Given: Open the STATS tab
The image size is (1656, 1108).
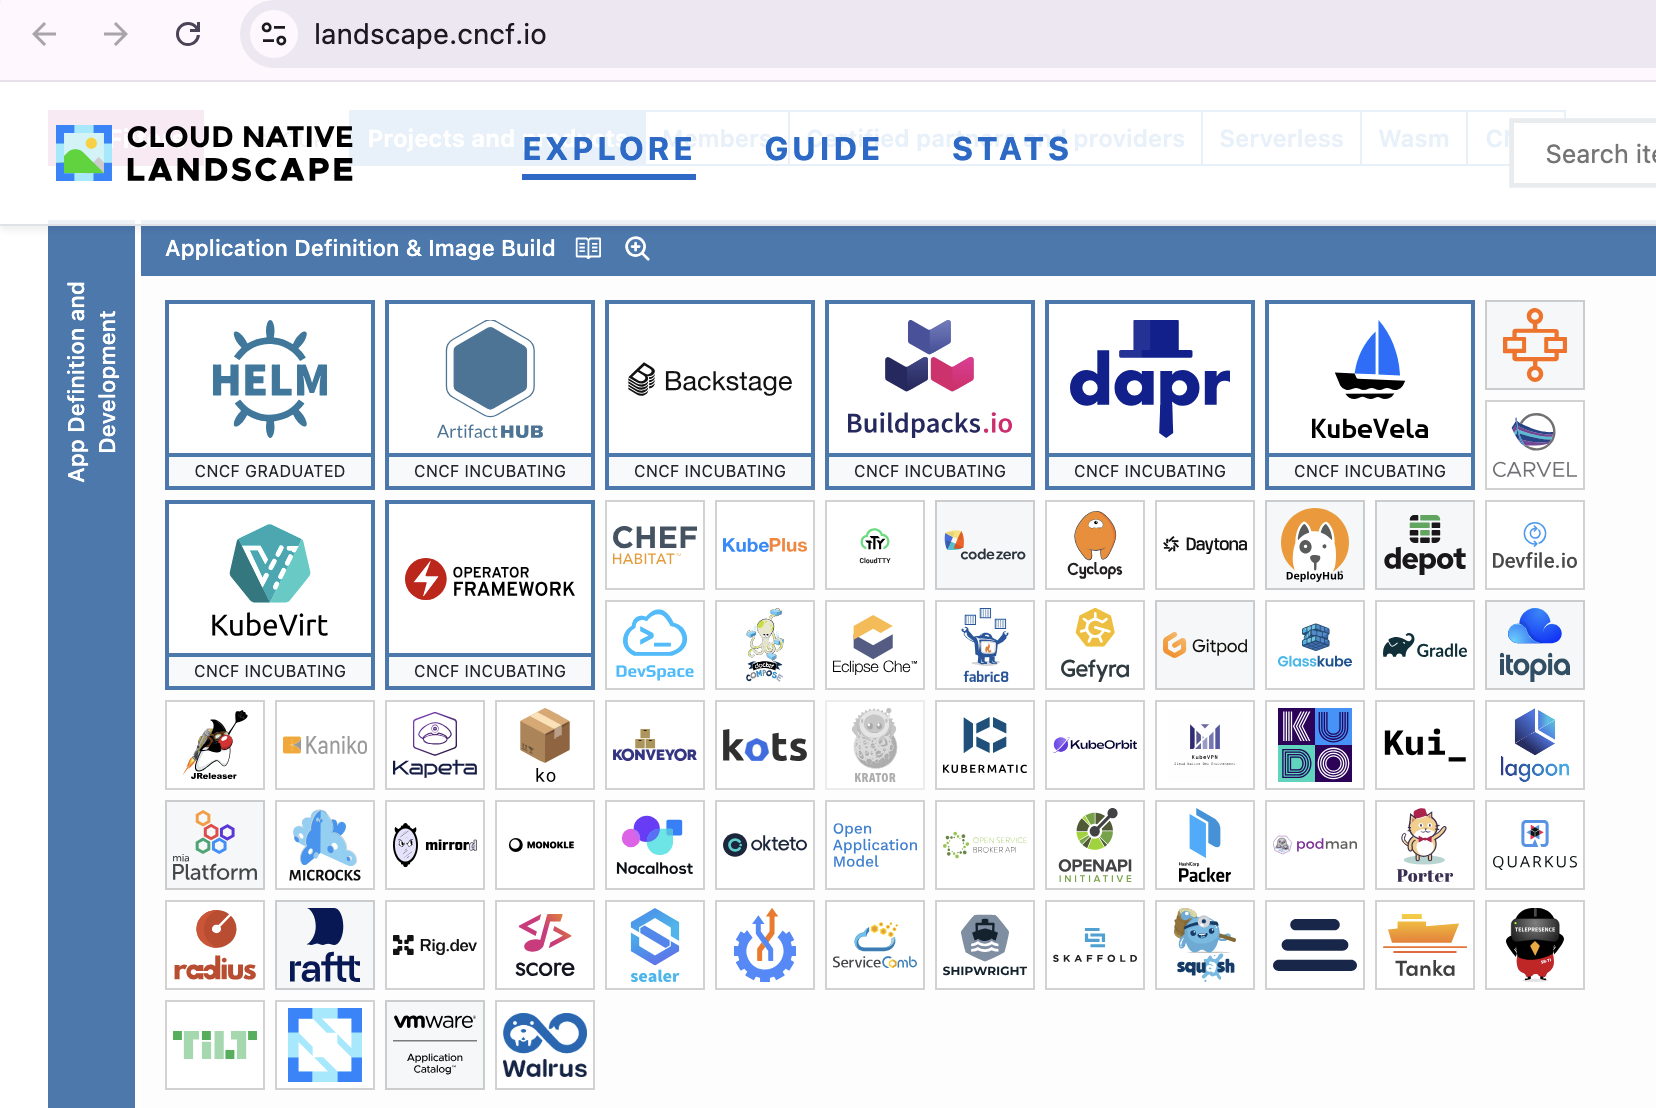Looking at the screenshot, I should (x=1011, y=150).
